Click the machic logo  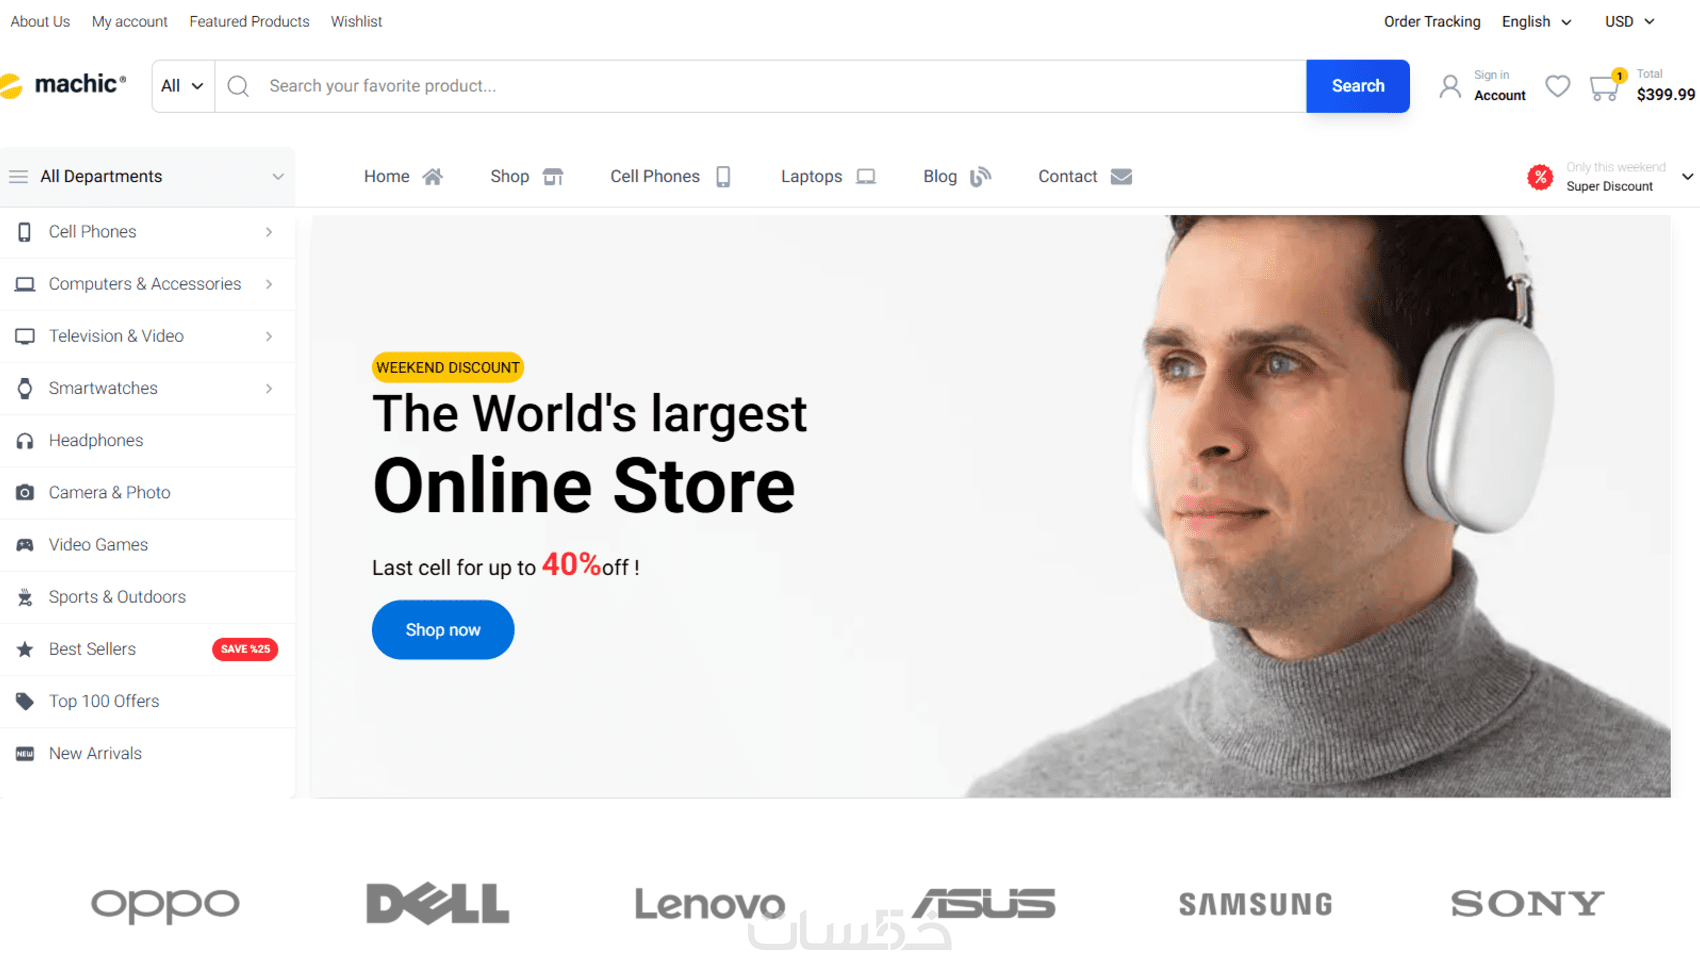pyautogui.click(x=64, y=85)
